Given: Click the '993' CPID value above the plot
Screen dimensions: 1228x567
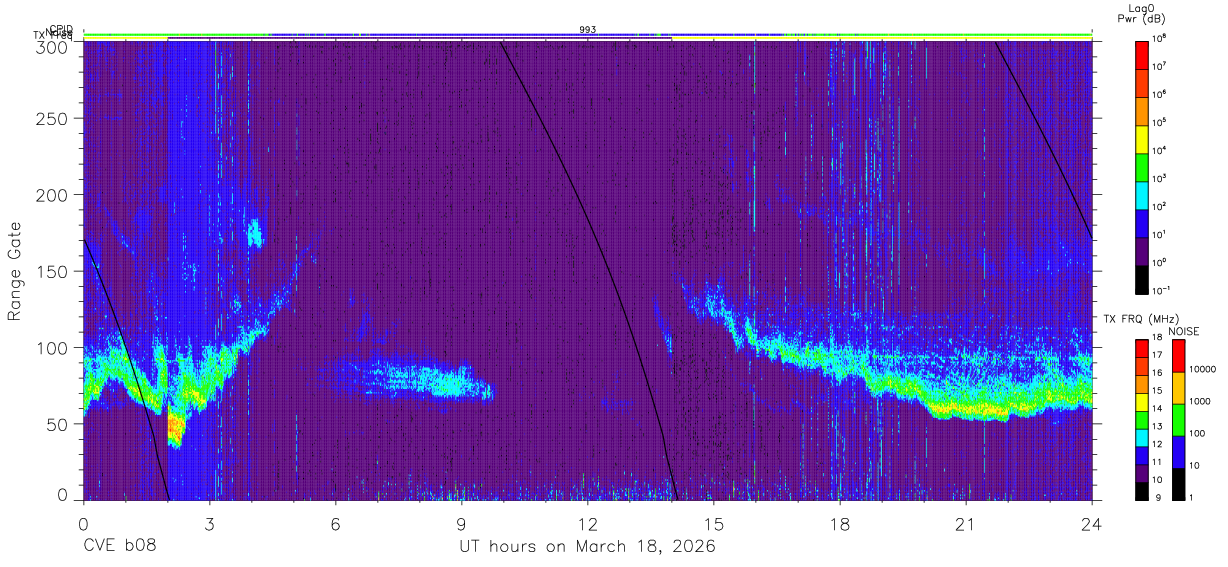Looking at the screenshot, I should point(588,30).
